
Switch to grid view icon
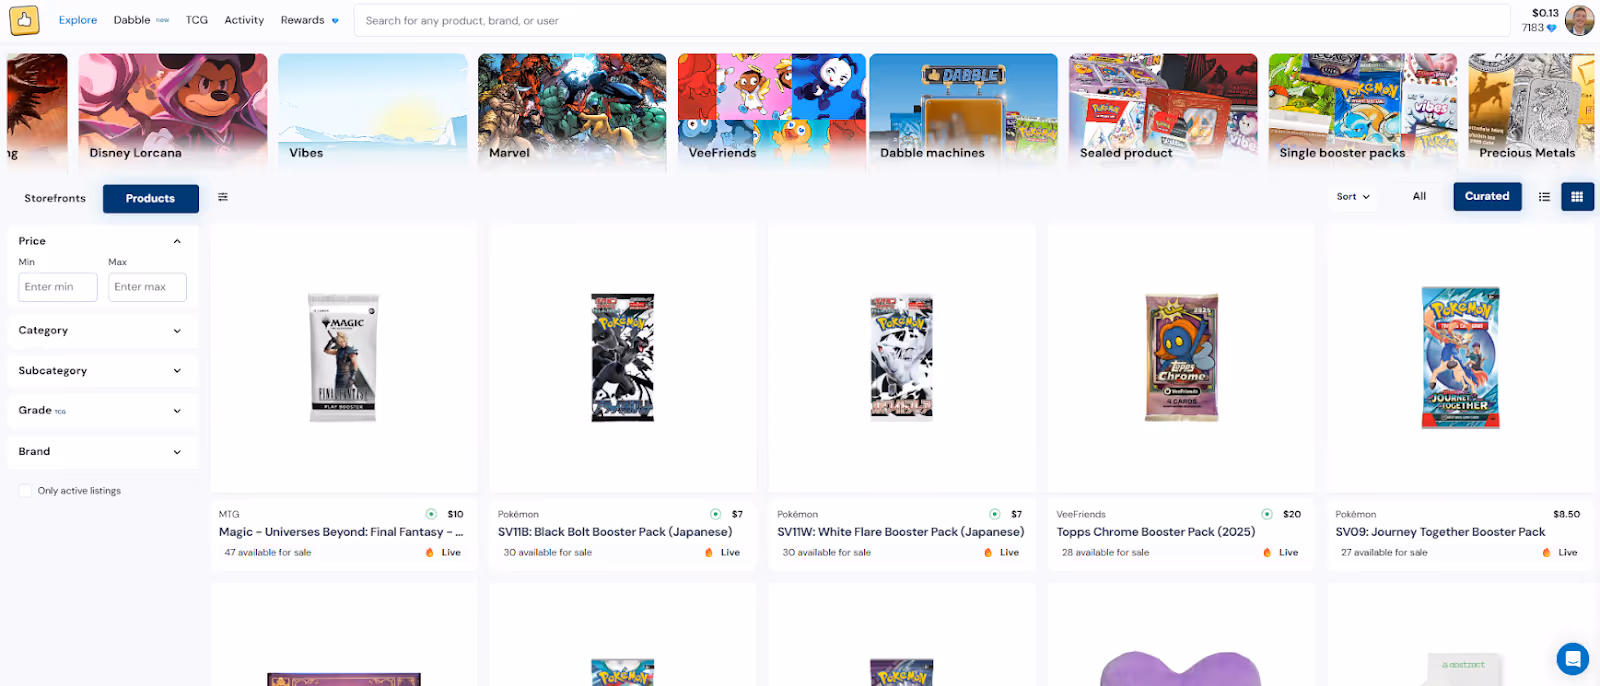1577,197
